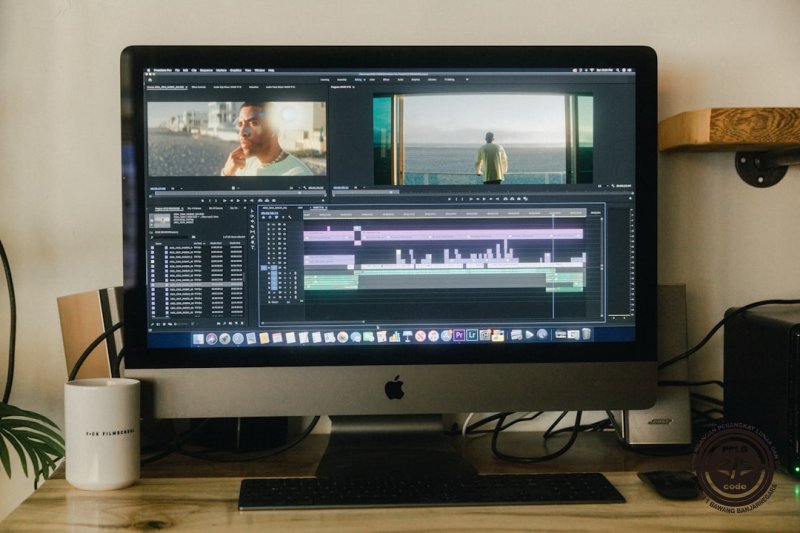Open the Premiere Pro application menu

coord(163,70)
